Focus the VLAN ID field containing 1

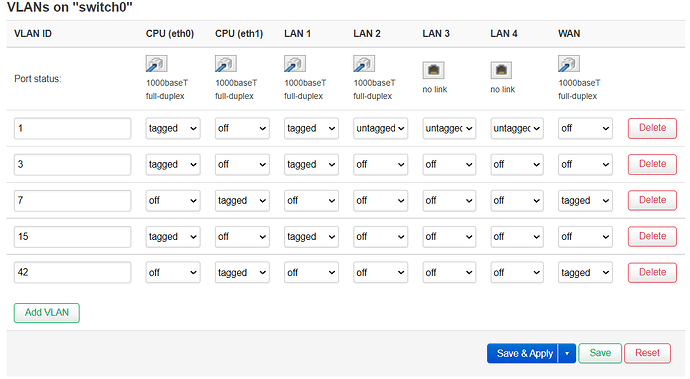72,129
